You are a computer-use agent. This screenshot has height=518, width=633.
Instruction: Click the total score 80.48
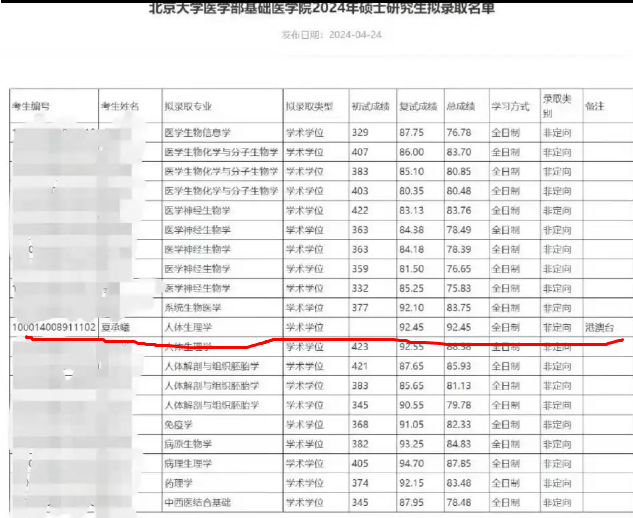(x=459, y=191)
